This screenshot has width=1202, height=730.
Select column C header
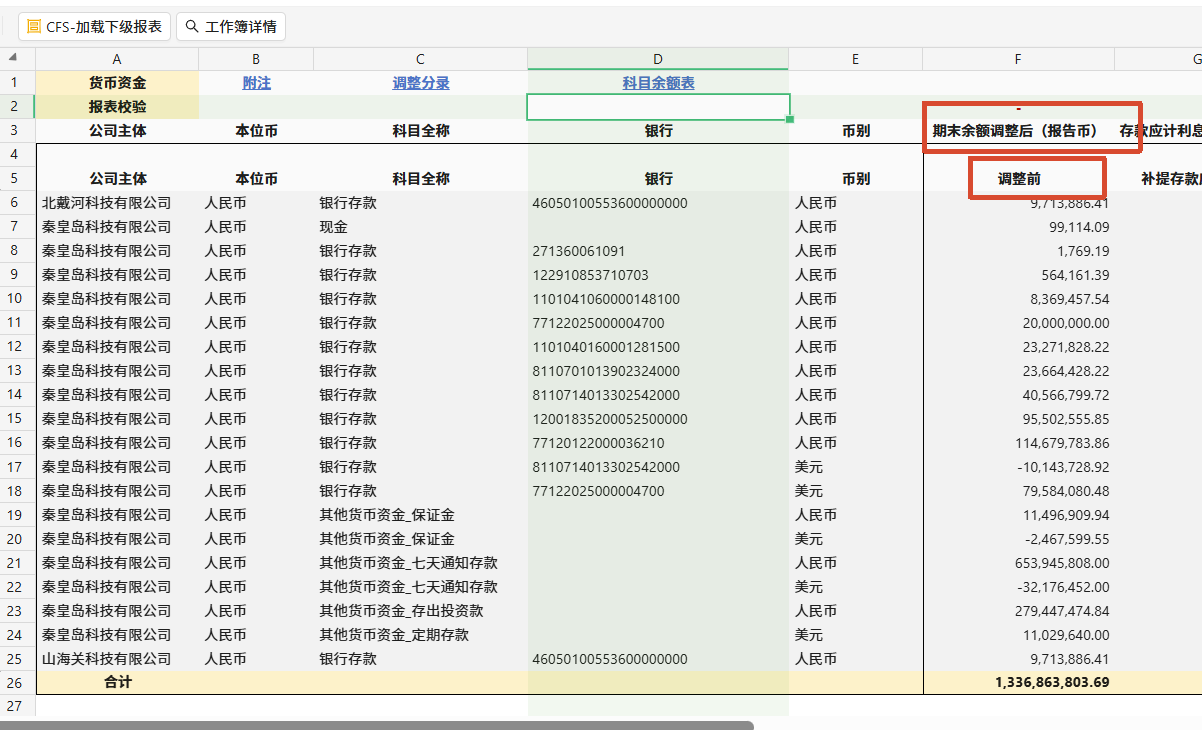420,59
